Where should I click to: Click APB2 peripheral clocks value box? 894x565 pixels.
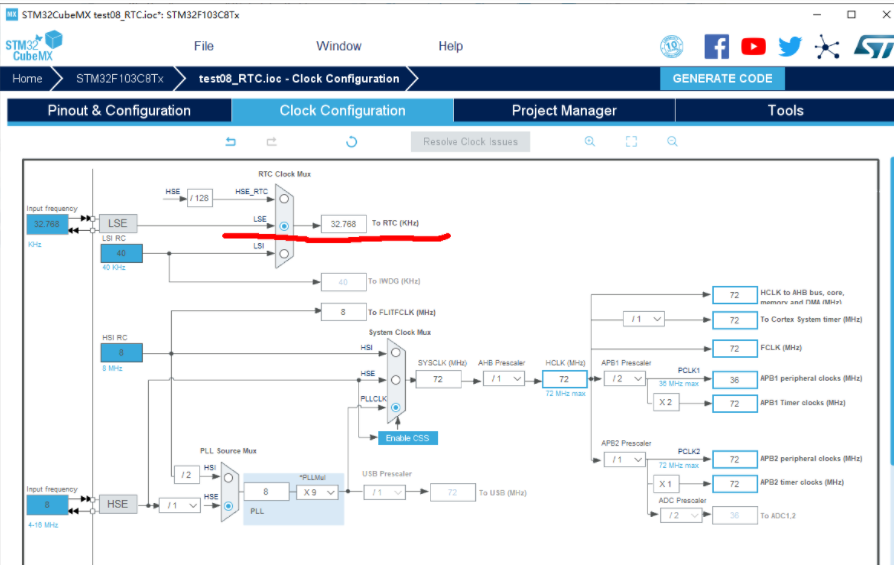[x=735, y=460]
